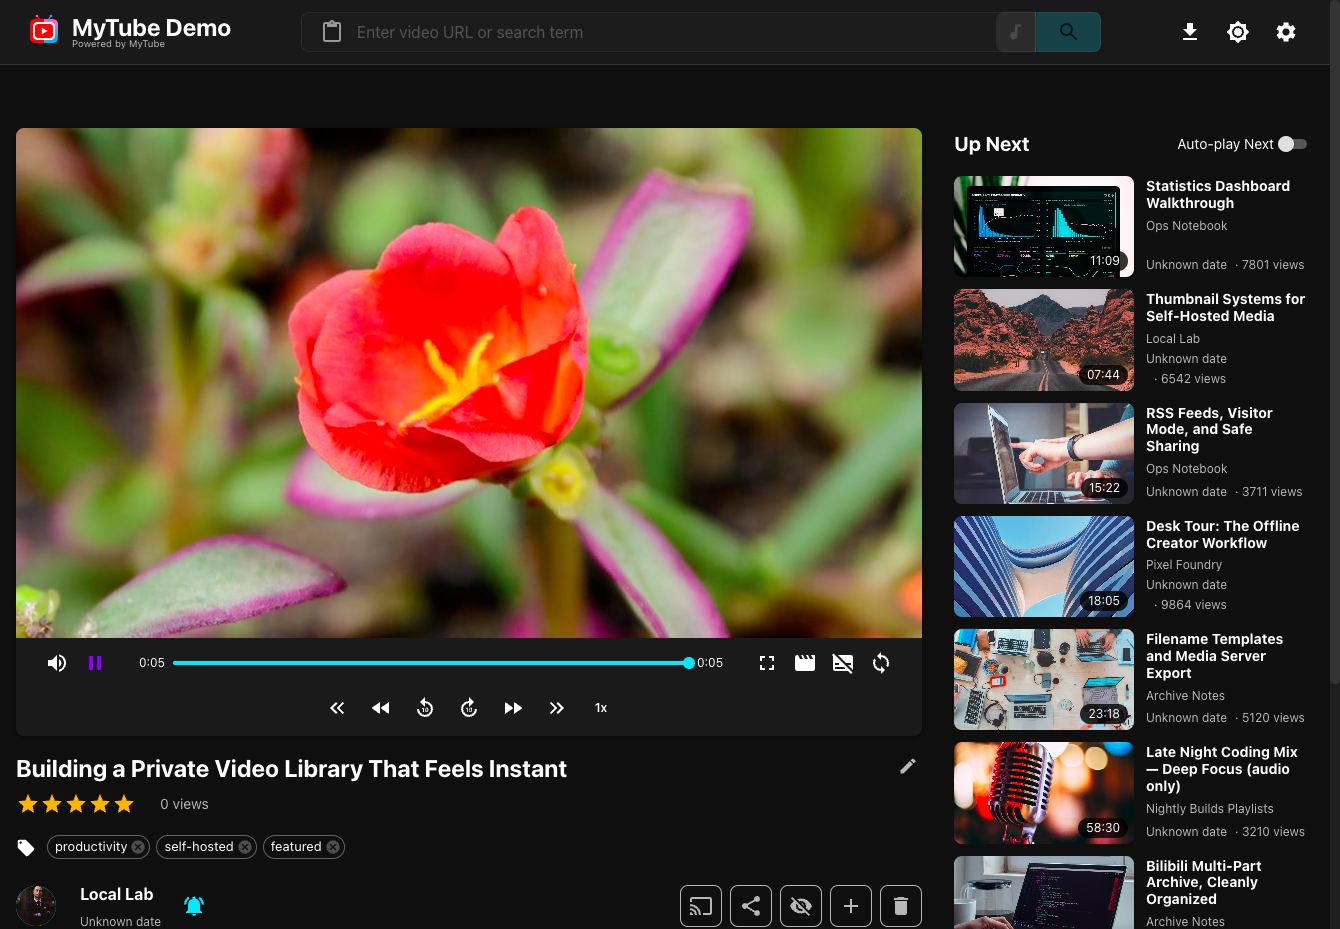Pause the playing video

click(95, 663)
